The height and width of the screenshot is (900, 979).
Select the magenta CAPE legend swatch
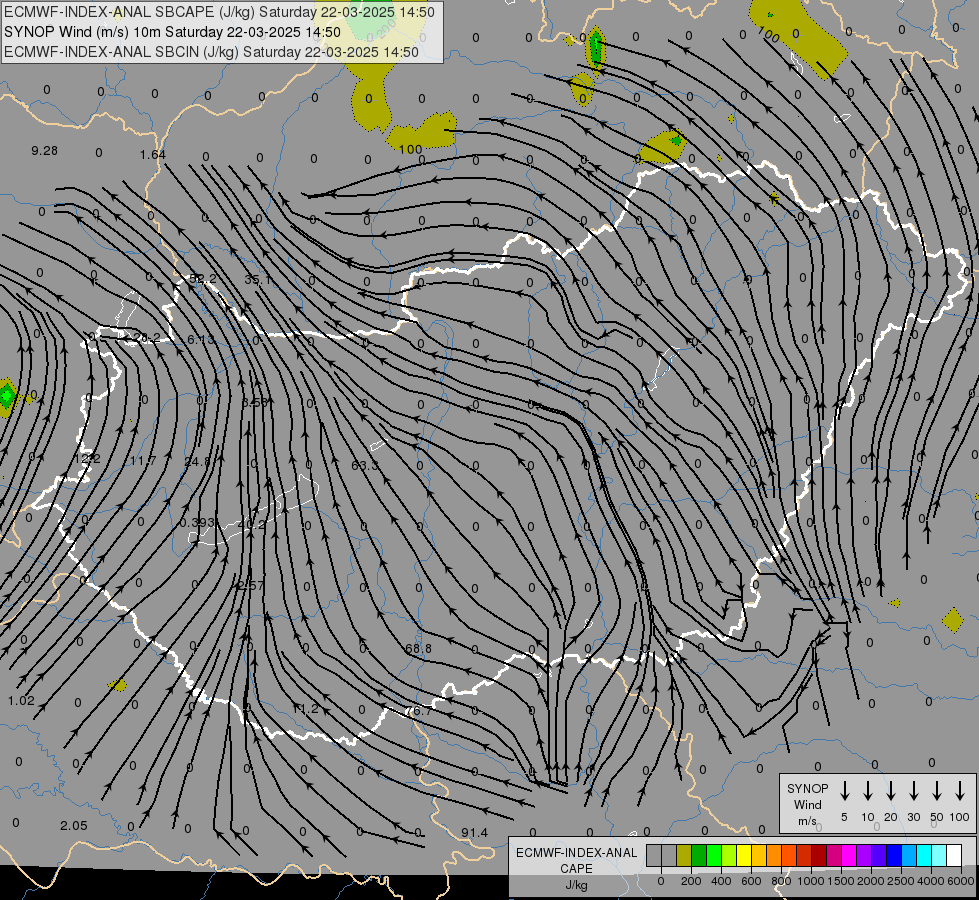pyautogui.click(x=849, y=856)
